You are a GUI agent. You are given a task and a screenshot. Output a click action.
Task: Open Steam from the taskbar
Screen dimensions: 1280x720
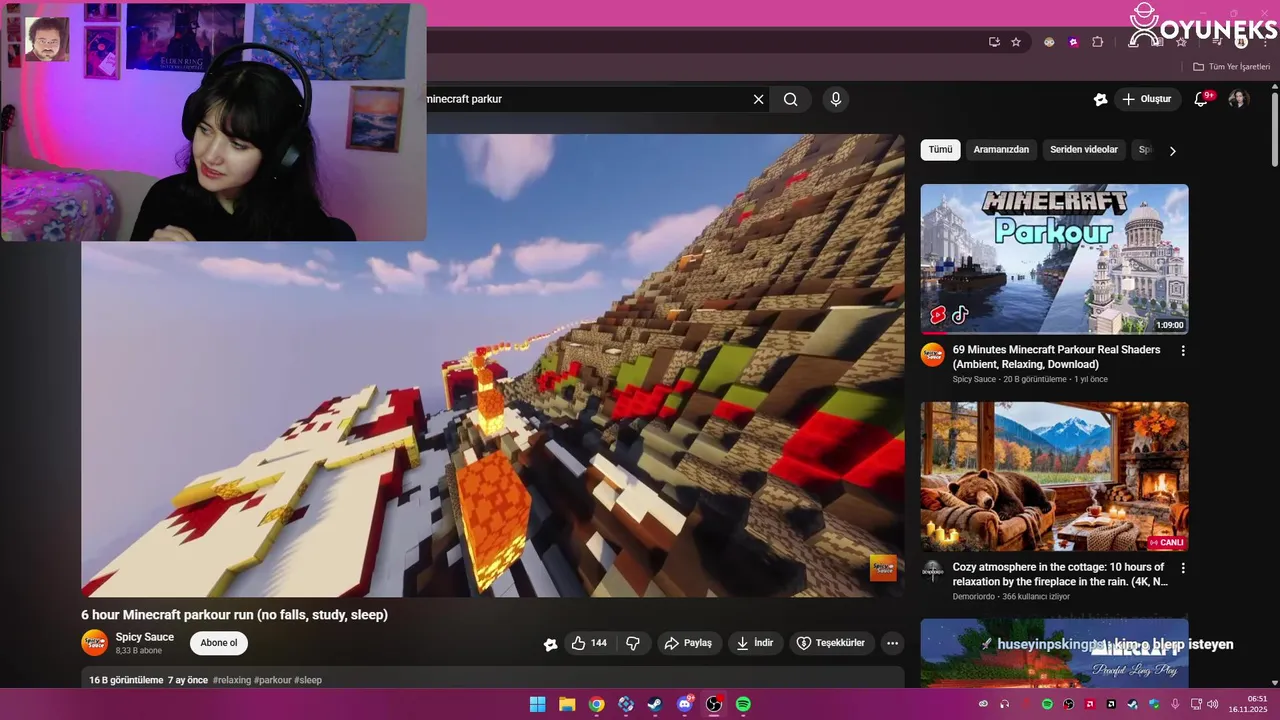pos(654,705)
